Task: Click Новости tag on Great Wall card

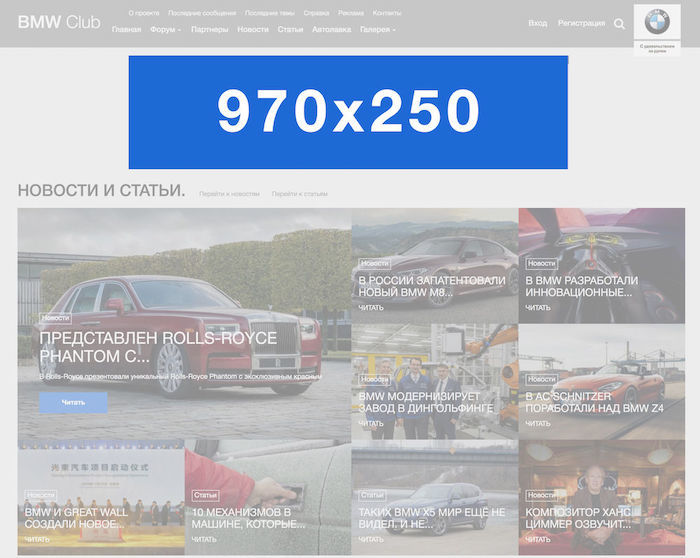Action: click(x=41, y=496)
